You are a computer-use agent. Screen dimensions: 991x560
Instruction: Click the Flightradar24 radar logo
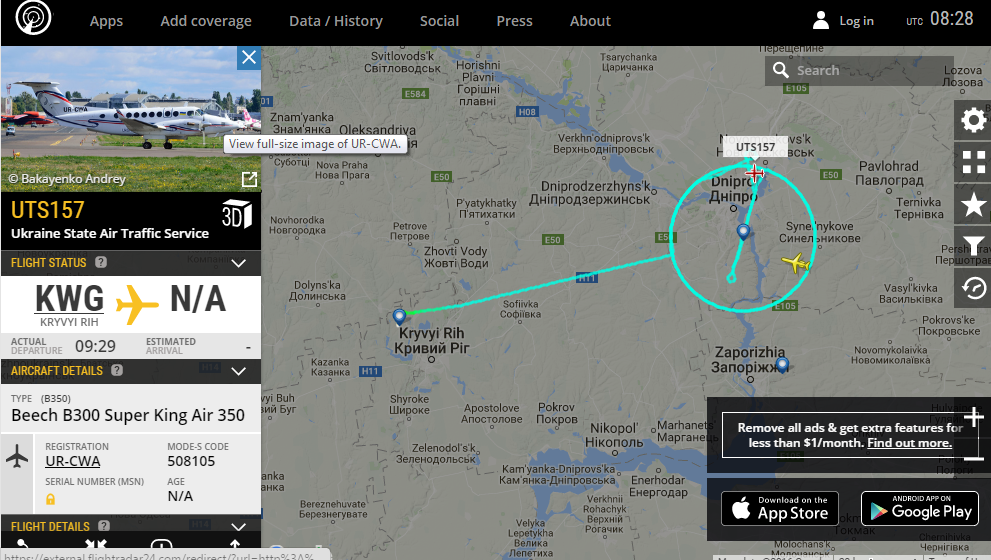pyautogui.click(x=33, y=18)
